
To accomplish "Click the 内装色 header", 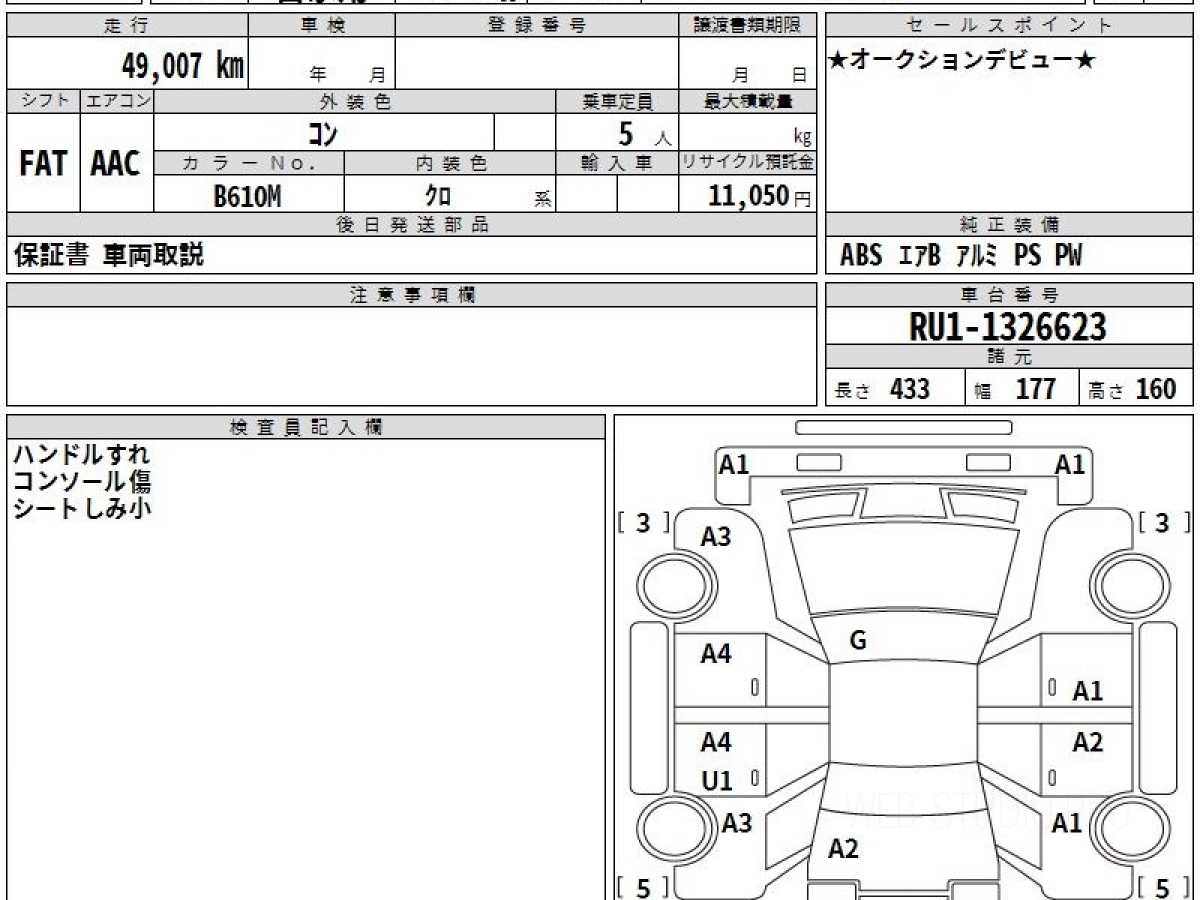I will [450, 163].
